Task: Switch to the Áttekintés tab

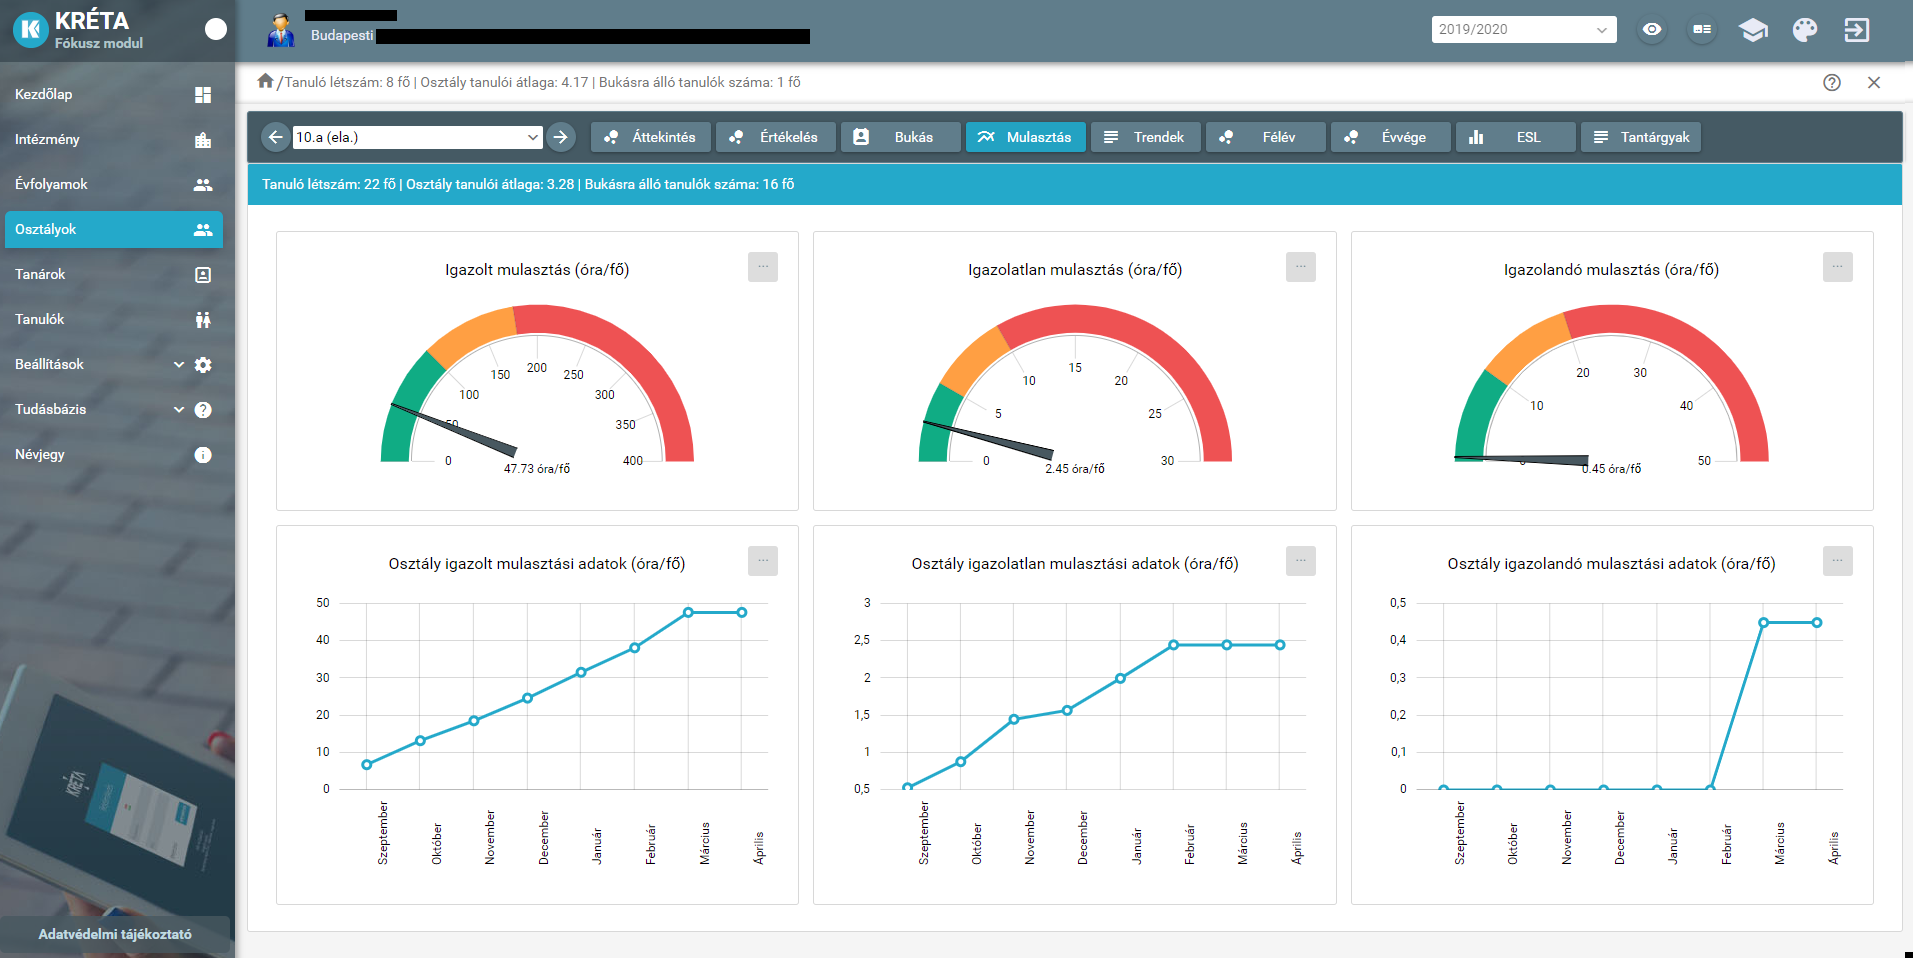Action: [651, 137]
